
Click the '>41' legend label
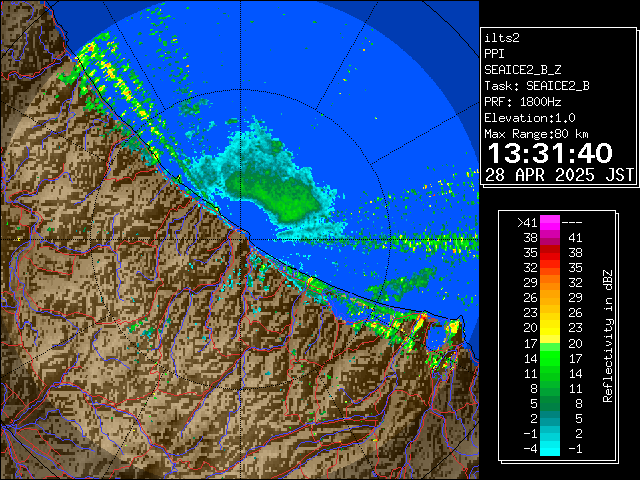click(527, 223)
